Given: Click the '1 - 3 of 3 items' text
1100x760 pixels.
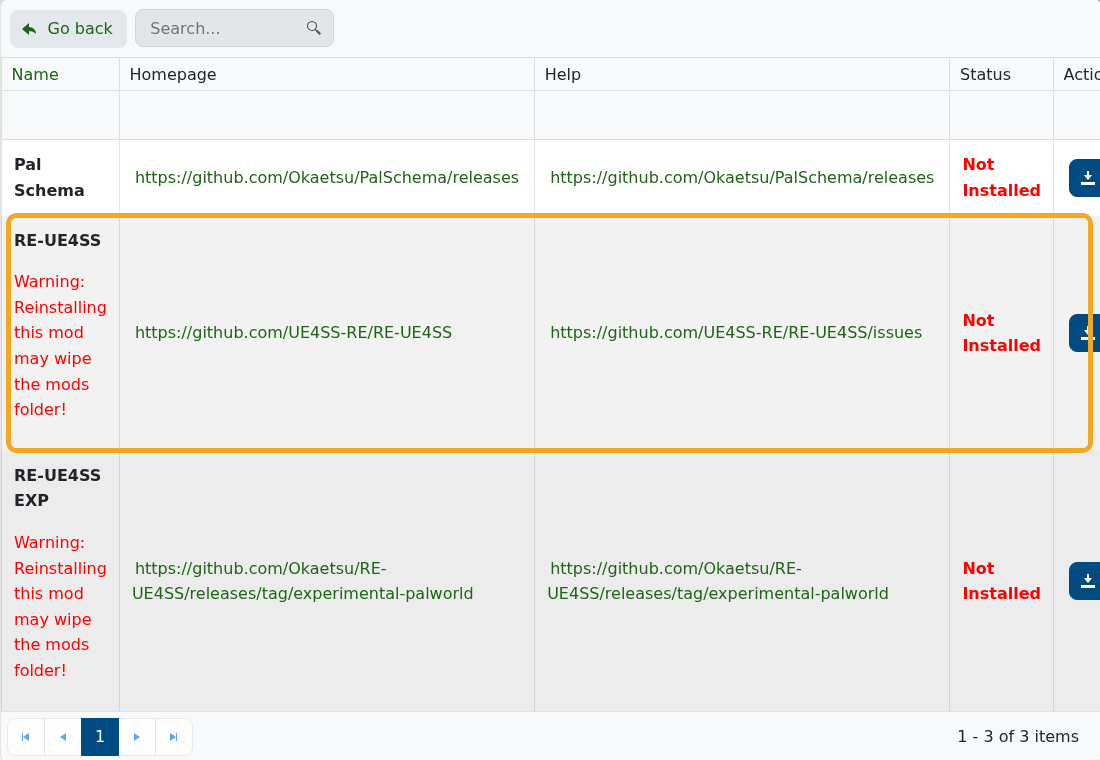Looking at the screenshot, I should coord(1018,737).
